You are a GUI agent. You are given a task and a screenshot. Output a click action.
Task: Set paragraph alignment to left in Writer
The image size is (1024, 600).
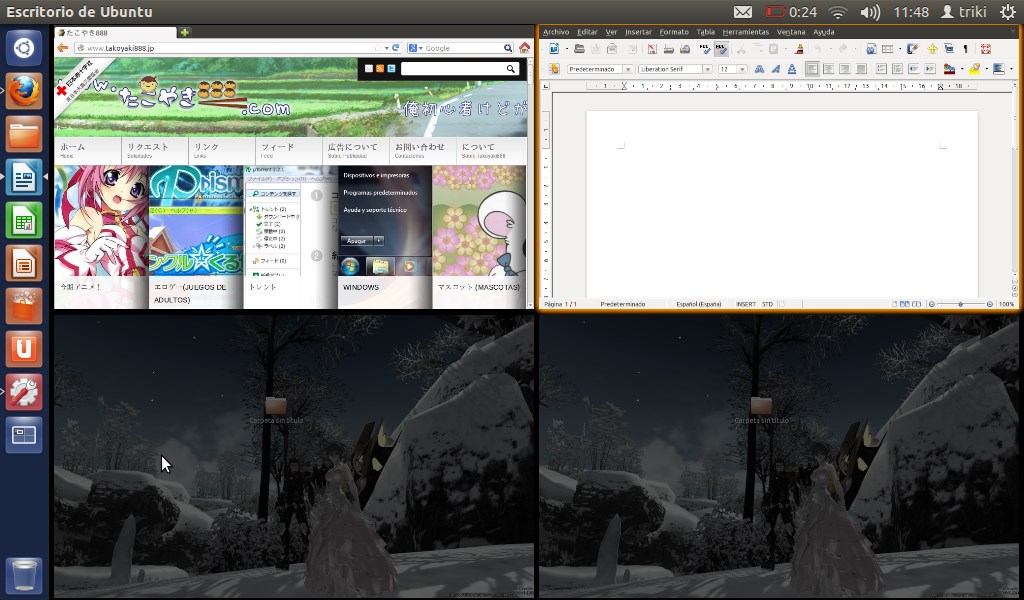(x=812, y=69)
